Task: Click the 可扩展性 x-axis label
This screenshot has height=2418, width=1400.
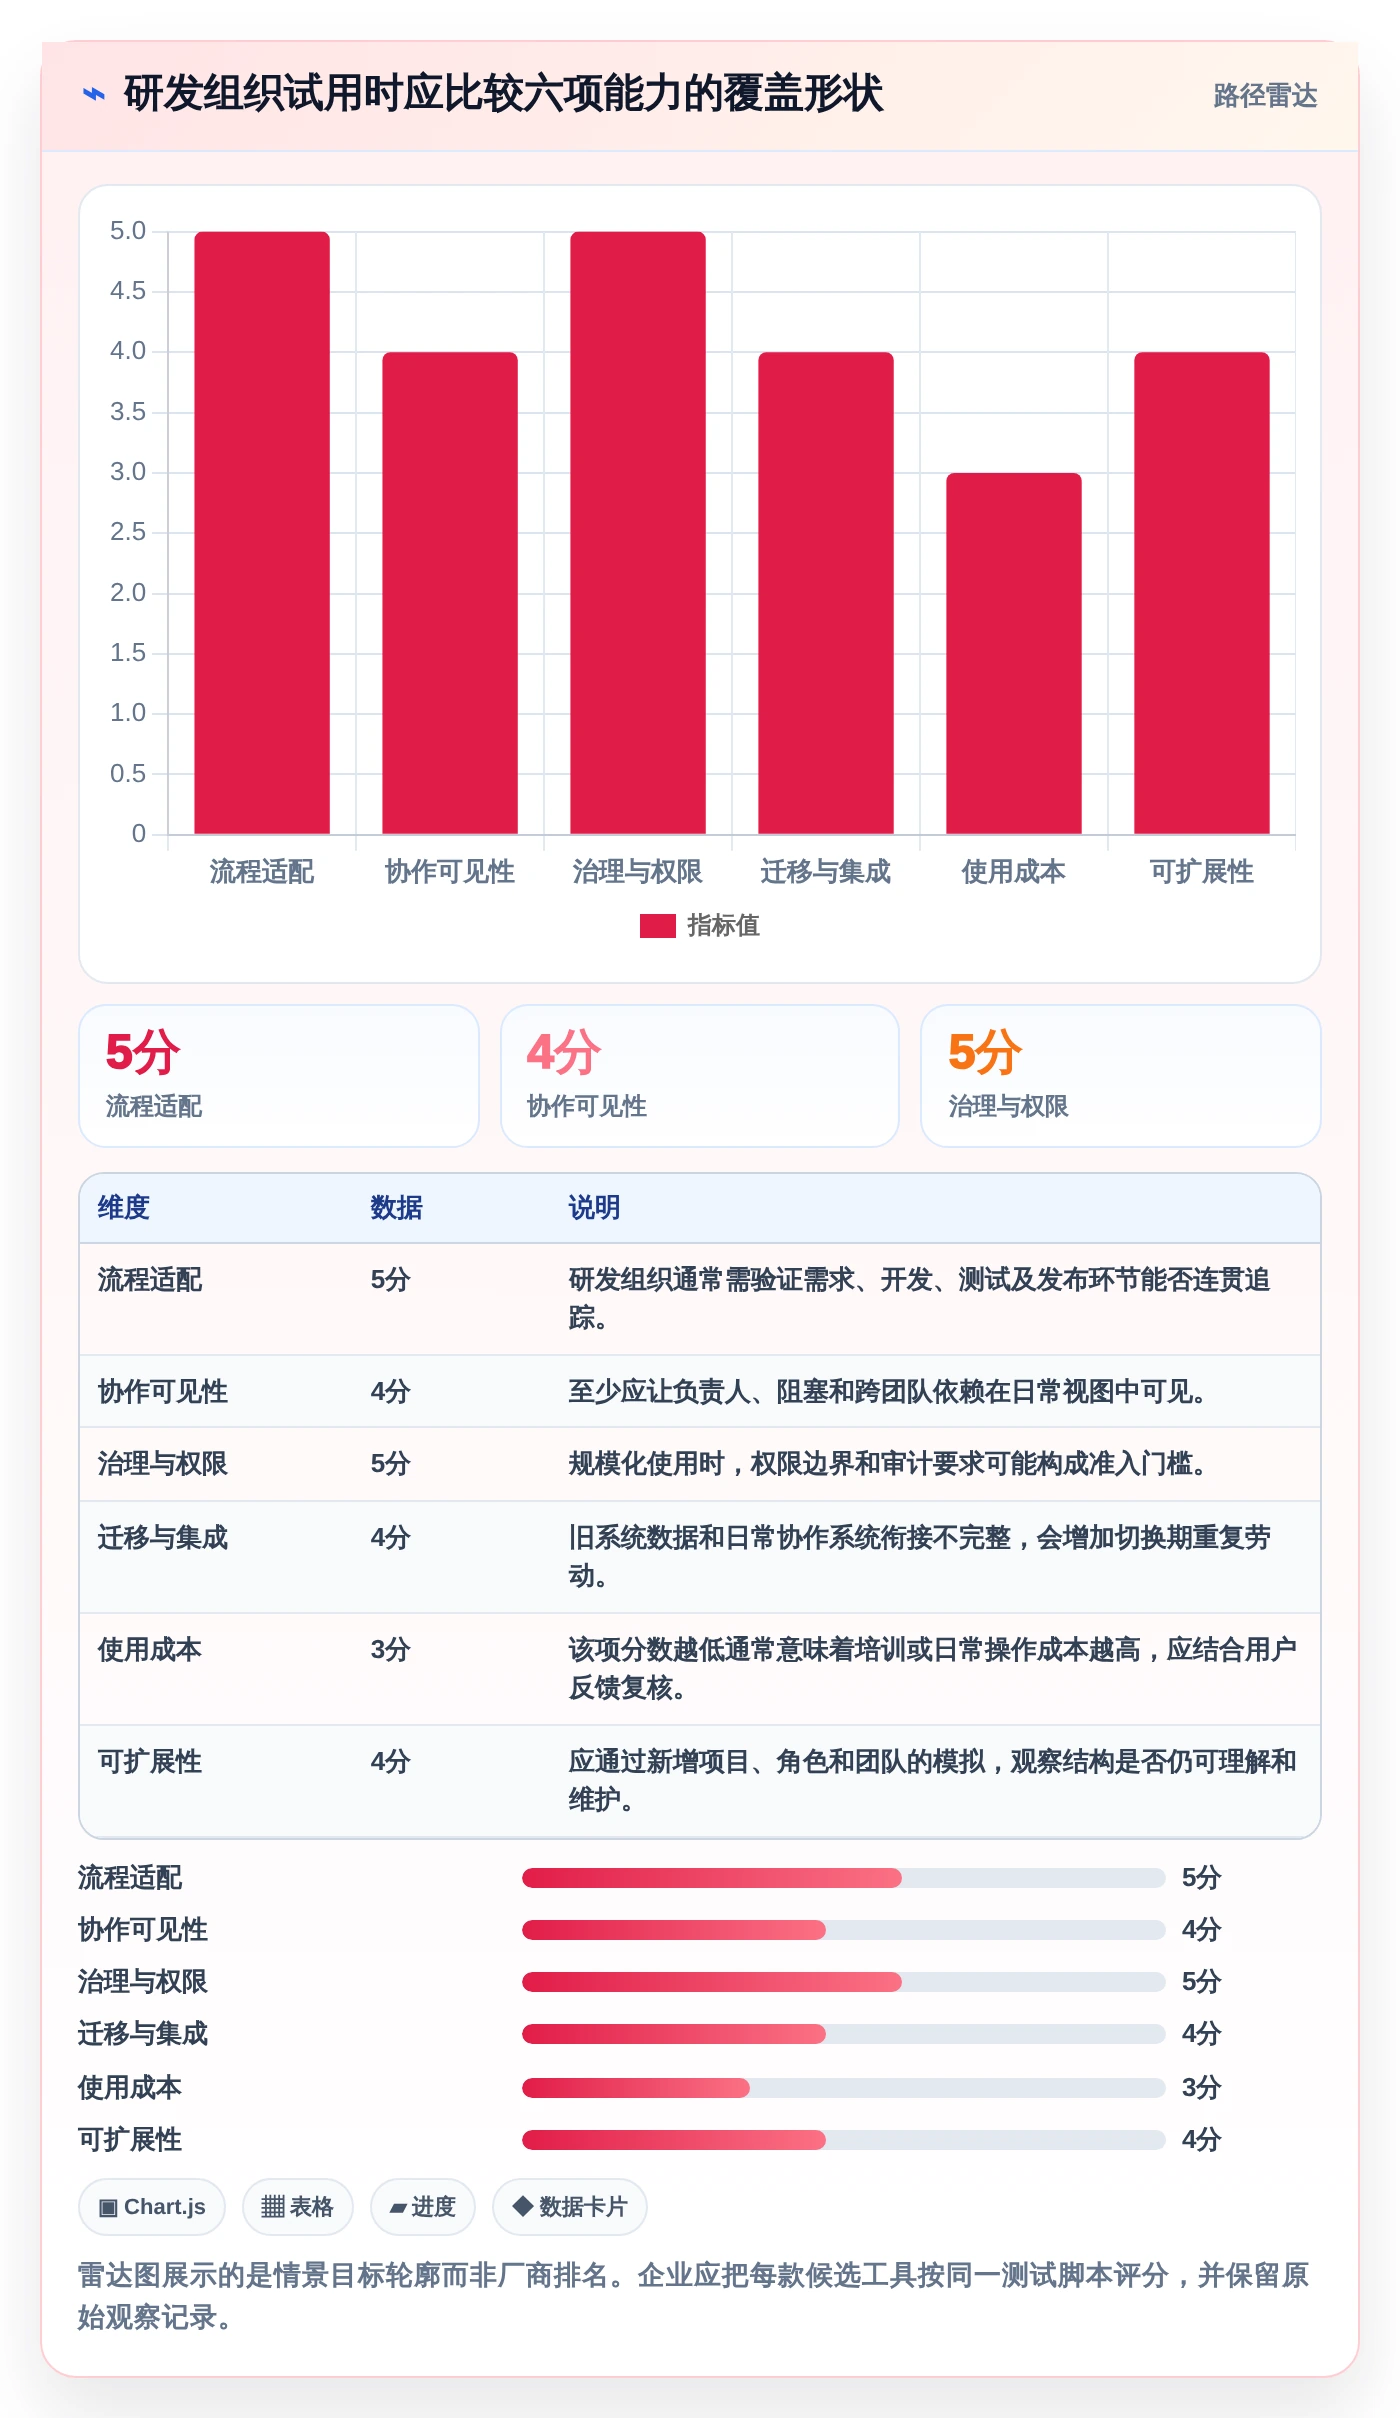Action: (1202, 872)
